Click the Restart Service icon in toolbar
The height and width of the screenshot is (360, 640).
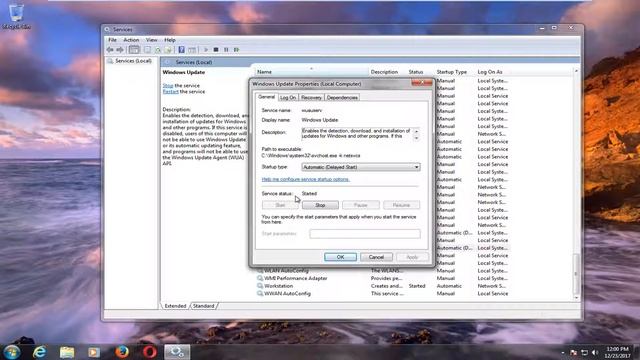click(x=237, y=50)
